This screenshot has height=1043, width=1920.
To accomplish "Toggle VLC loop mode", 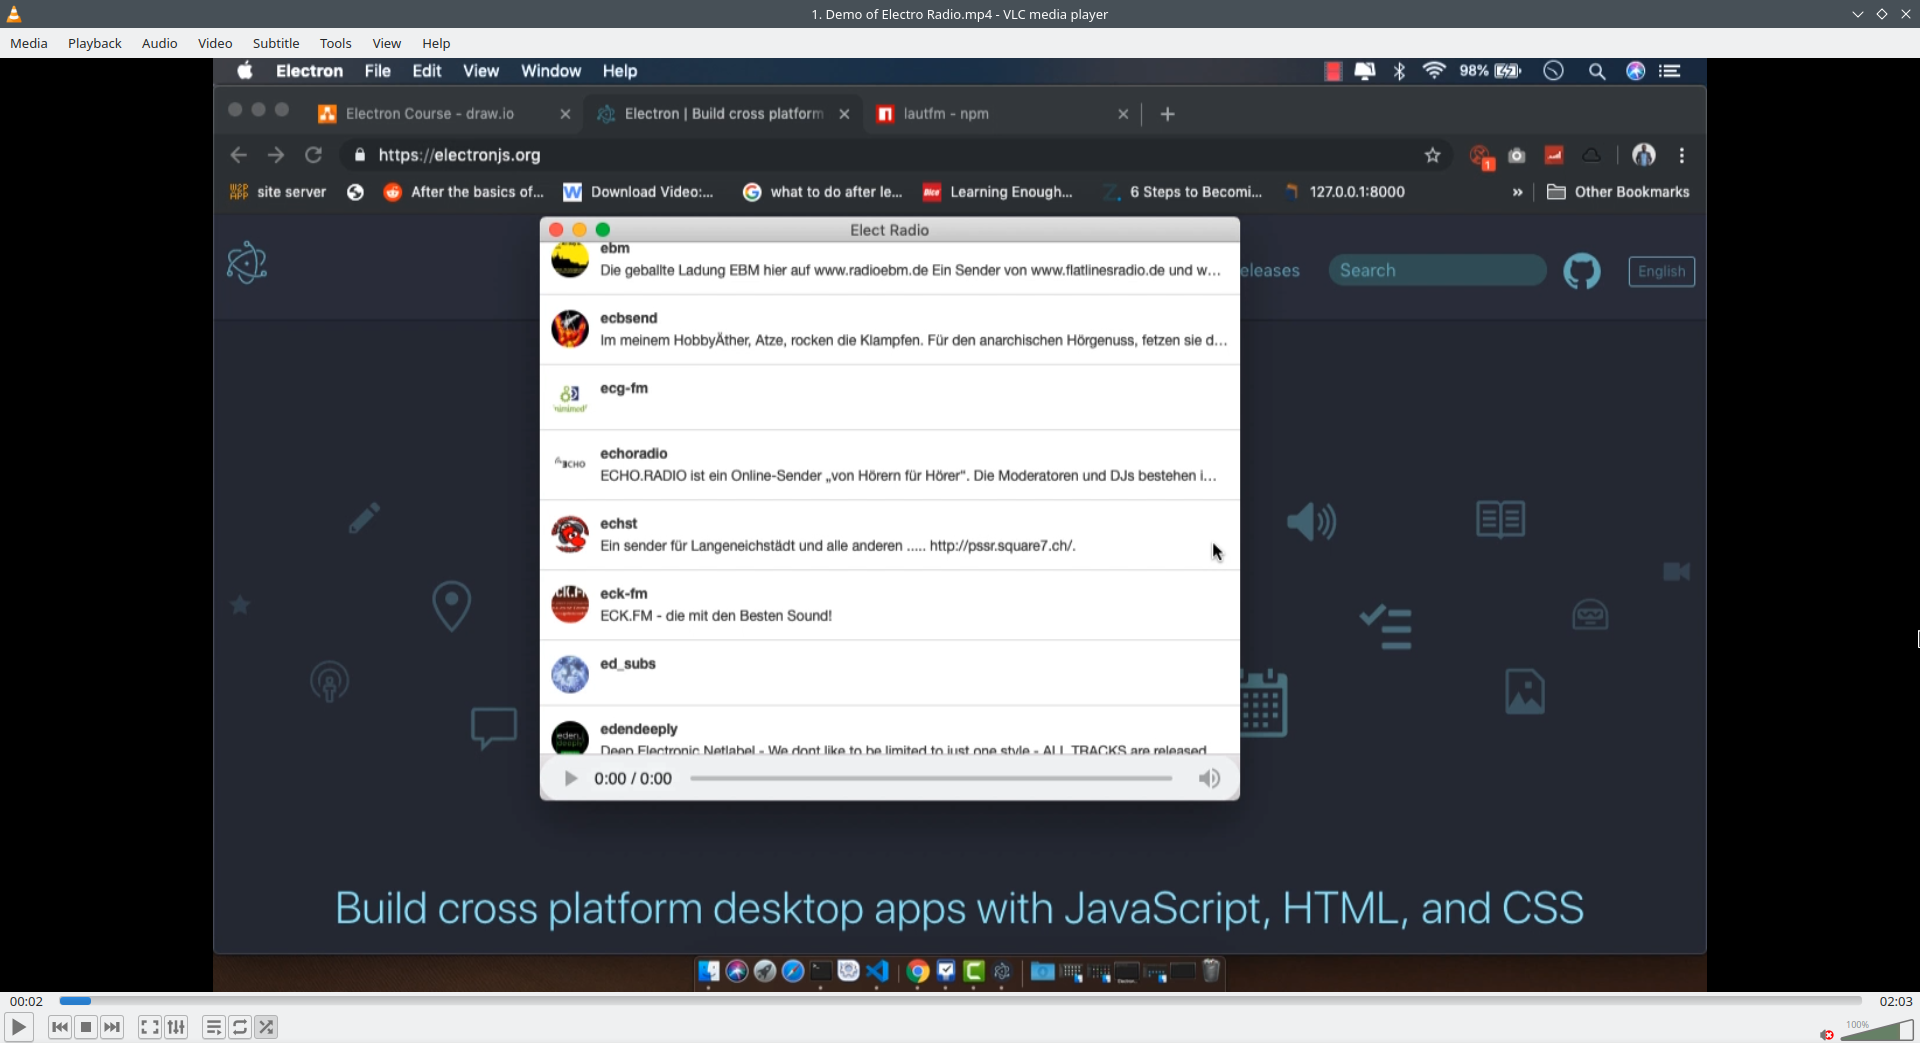I will [240, 1027].
